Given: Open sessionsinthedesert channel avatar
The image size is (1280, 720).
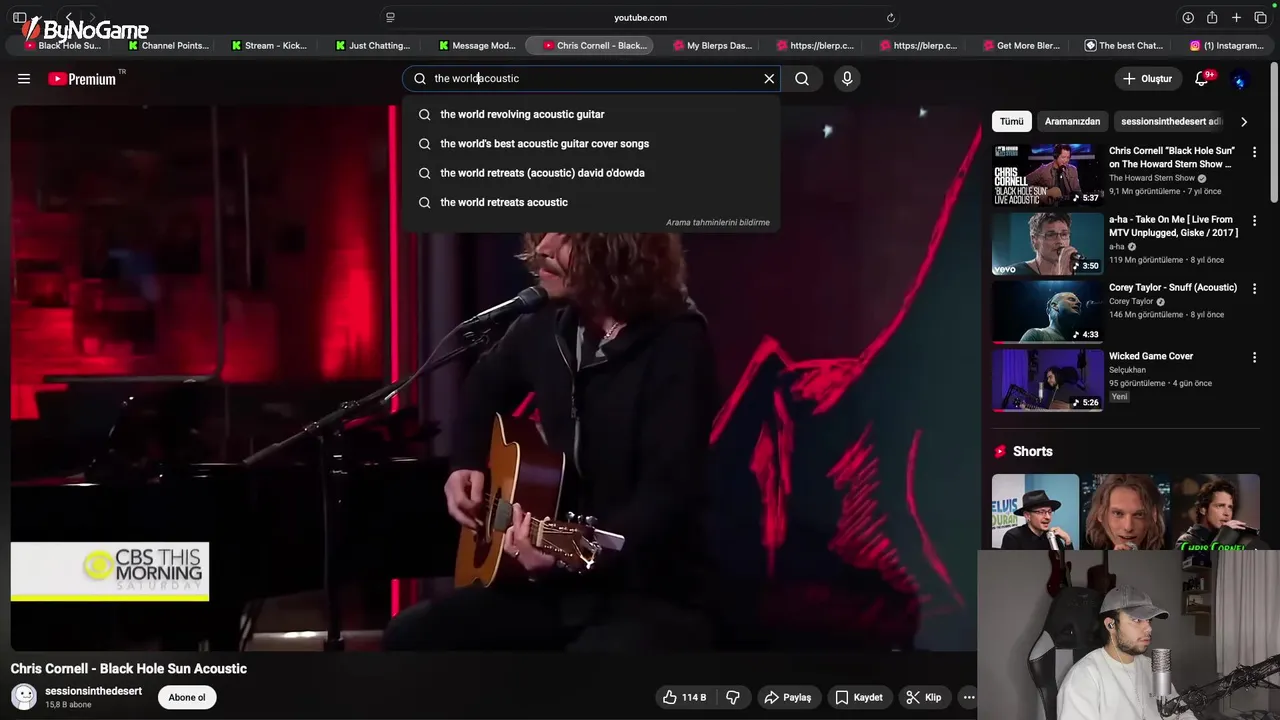Looking at the screenshot, I should tap(24, 697).
